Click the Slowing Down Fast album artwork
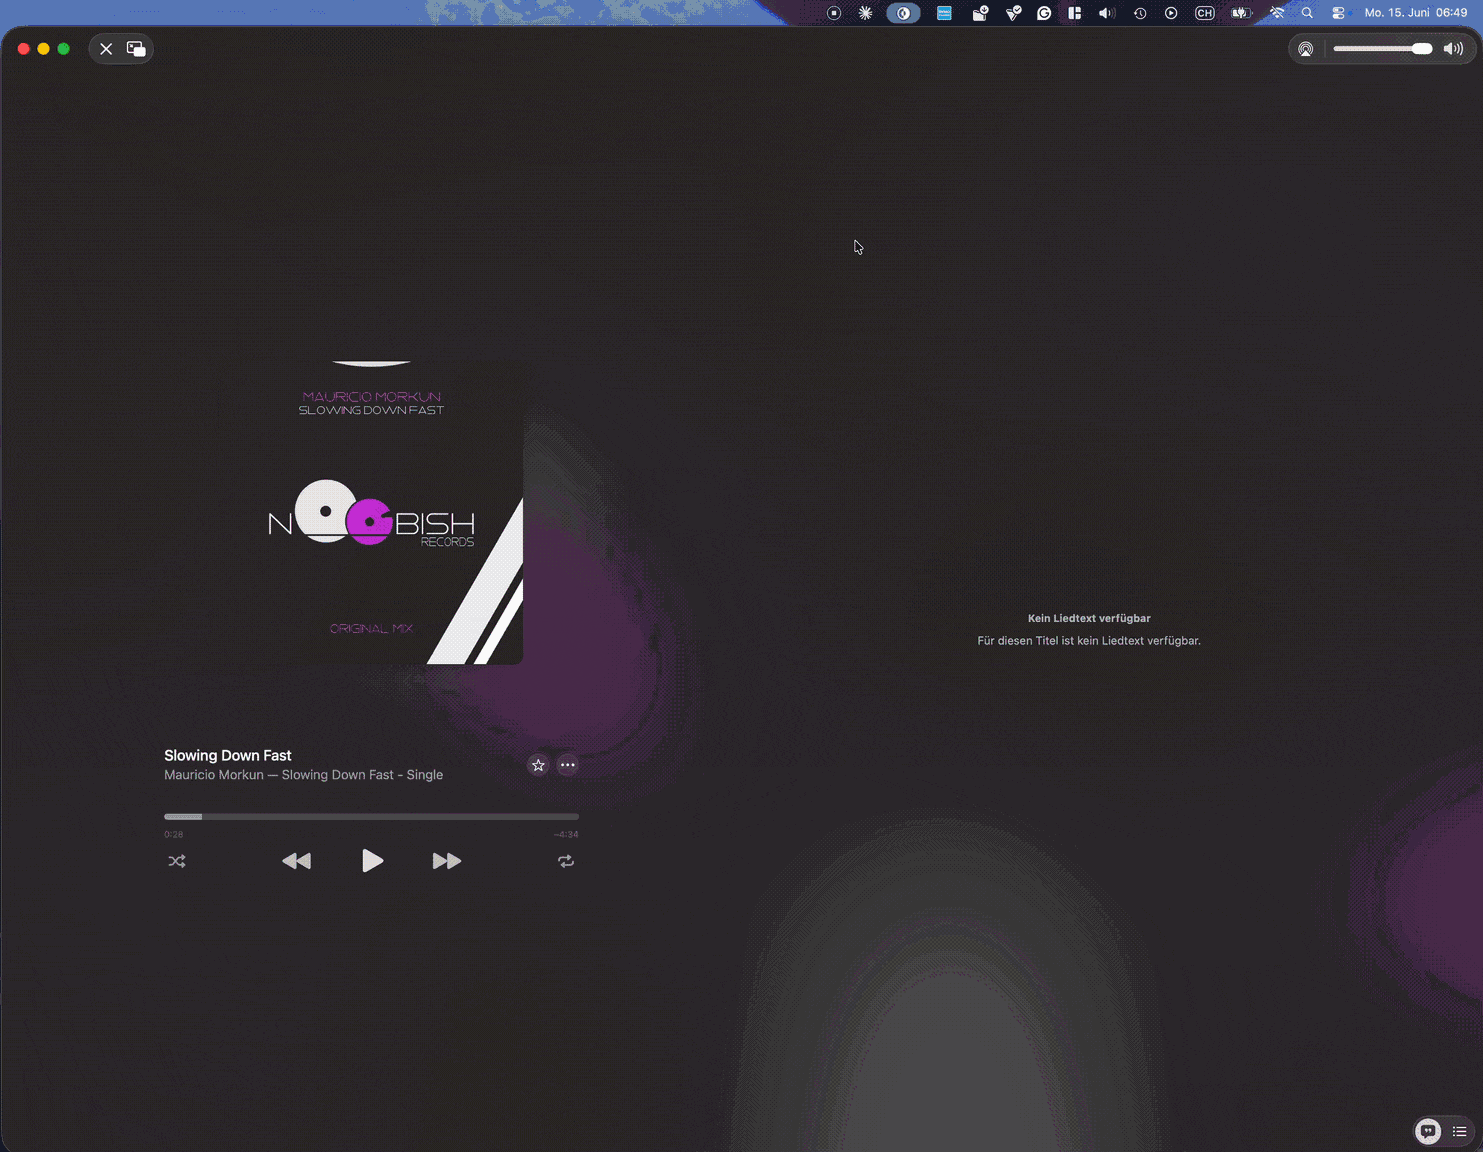The height and width of the screenshot is (1152, 1483). (x=371, y=512)
